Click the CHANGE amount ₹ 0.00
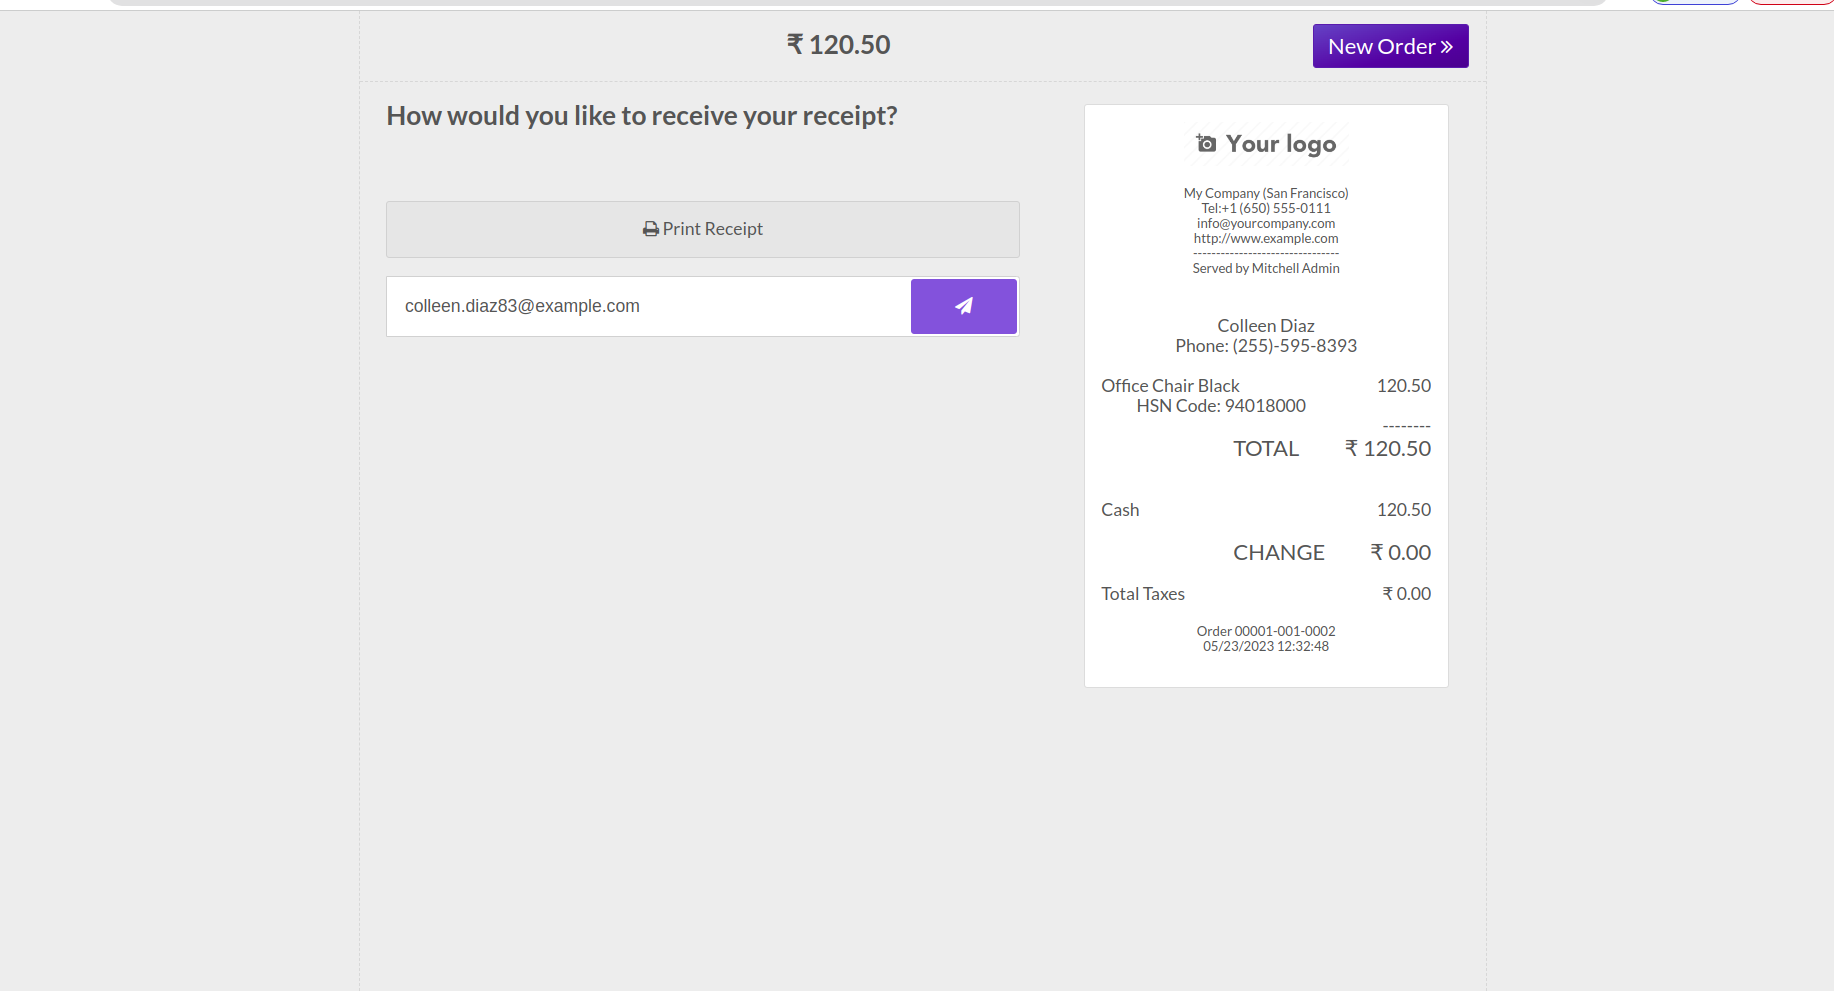The image size is (1834, 991). click(x=1400, y=553)
